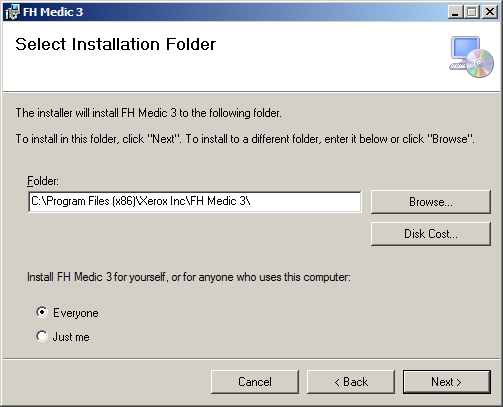The height and width of the screenshot is (407, 503).
Task: Go to previous step with Back
Action: tap(351, 382)
